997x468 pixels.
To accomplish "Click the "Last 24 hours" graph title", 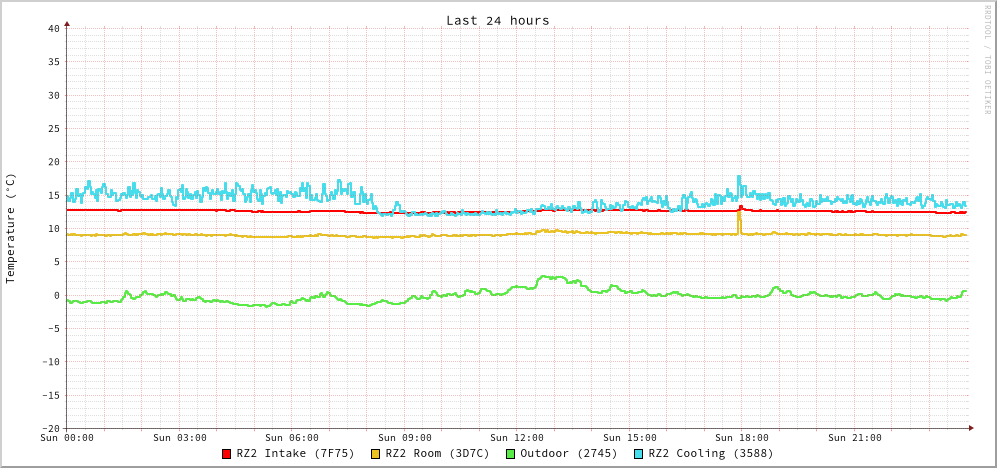I will pyautogui.click(x=497, y=20).
